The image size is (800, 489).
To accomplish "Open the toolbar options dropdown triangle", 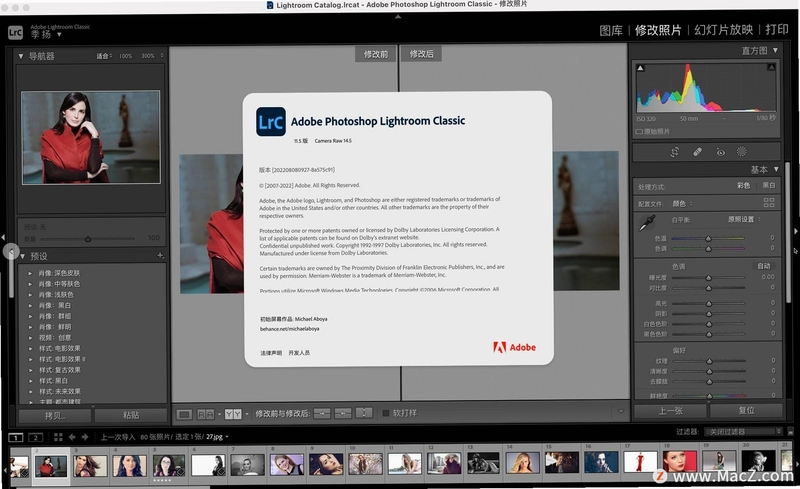I will coord(621,411).
